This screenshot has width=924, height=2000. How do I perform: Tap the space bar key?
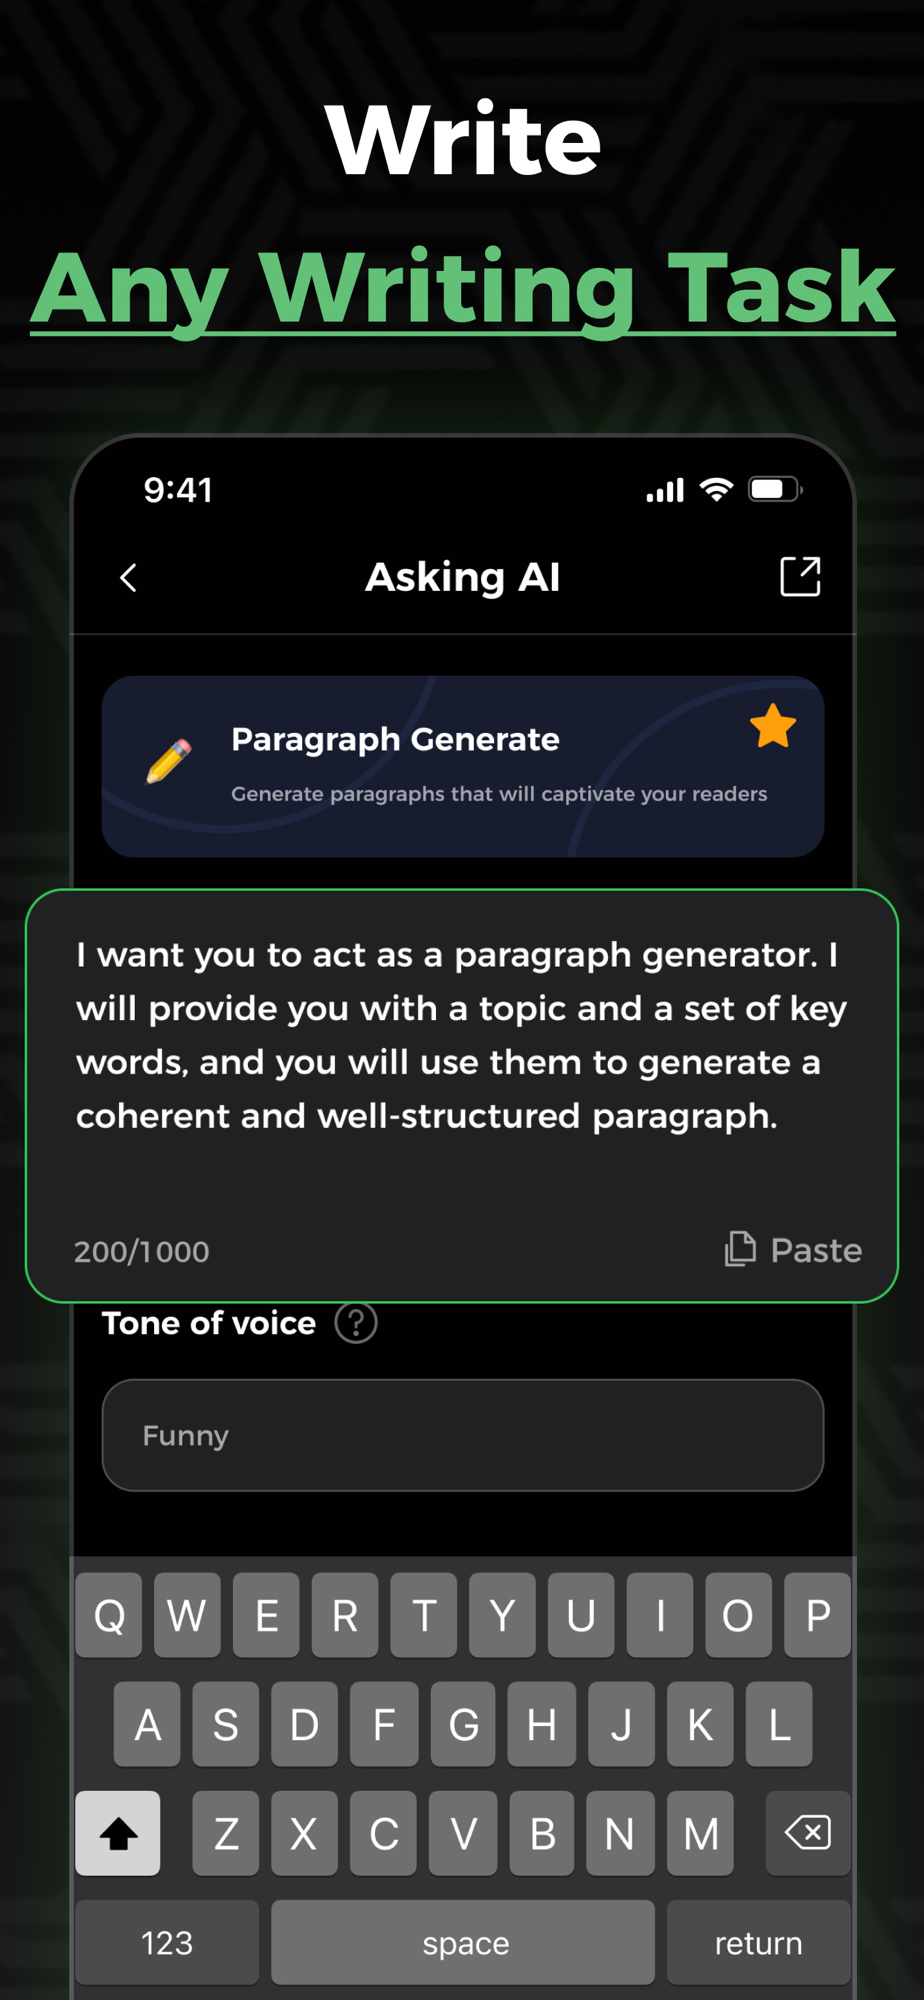[463, 1942]
